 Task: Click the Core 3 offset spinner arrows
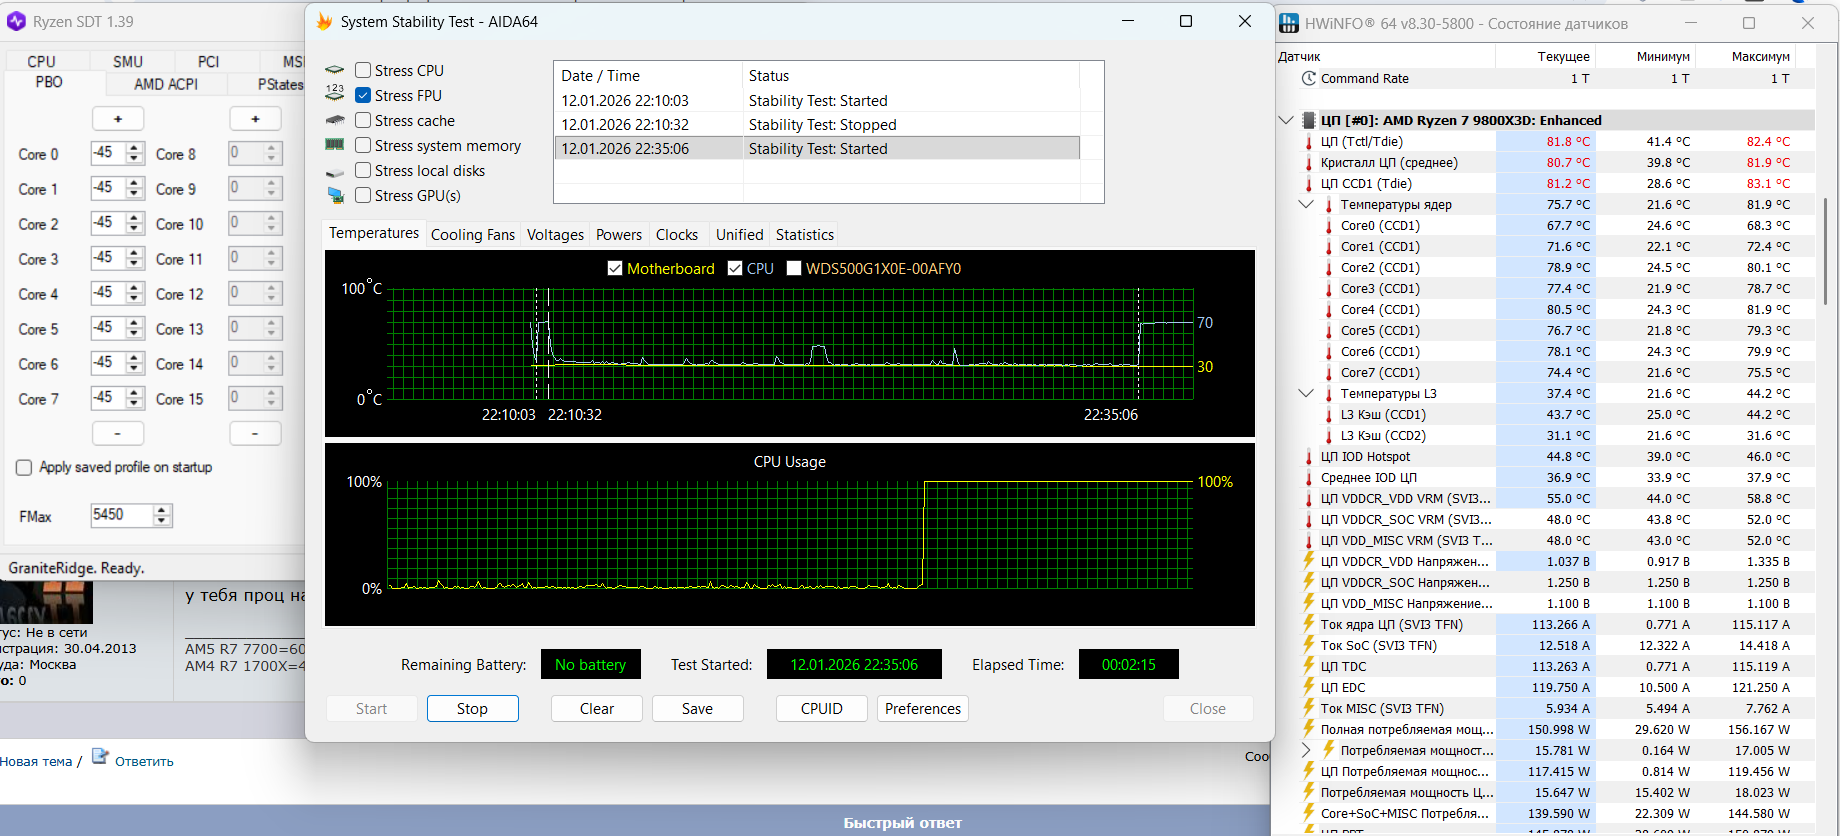point(135,259)
